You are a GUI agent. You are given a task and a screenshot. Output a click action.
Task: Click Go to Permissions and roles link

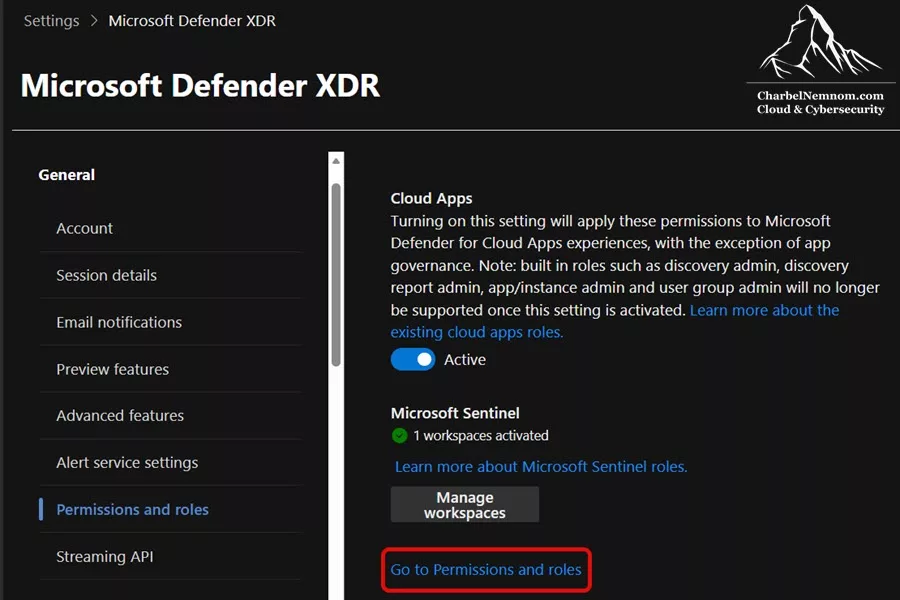[x=486, y=570]
